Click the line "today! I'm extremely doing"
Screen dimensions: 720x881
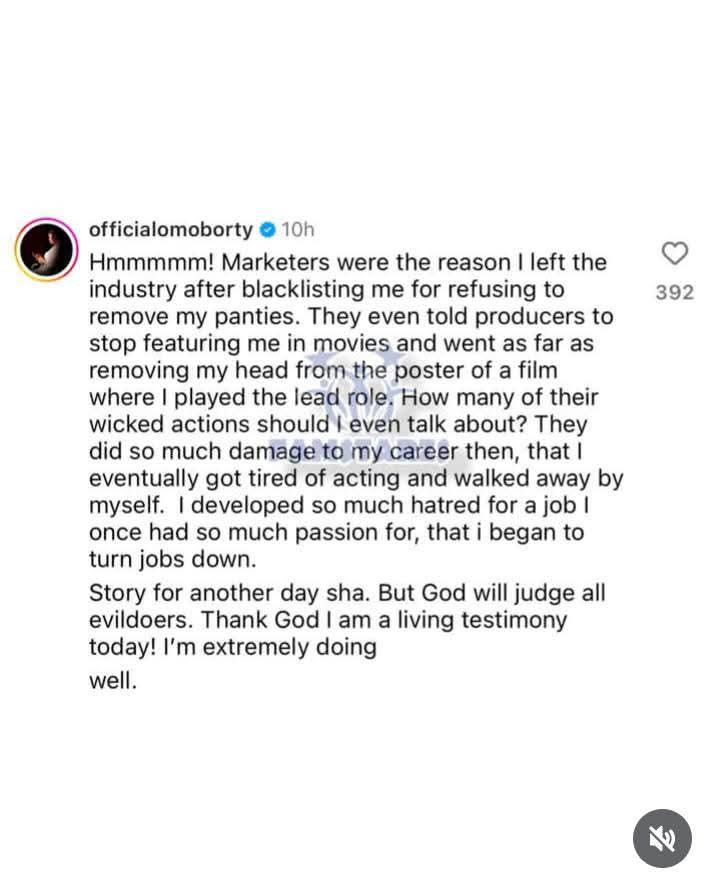(x=233, y=646)
